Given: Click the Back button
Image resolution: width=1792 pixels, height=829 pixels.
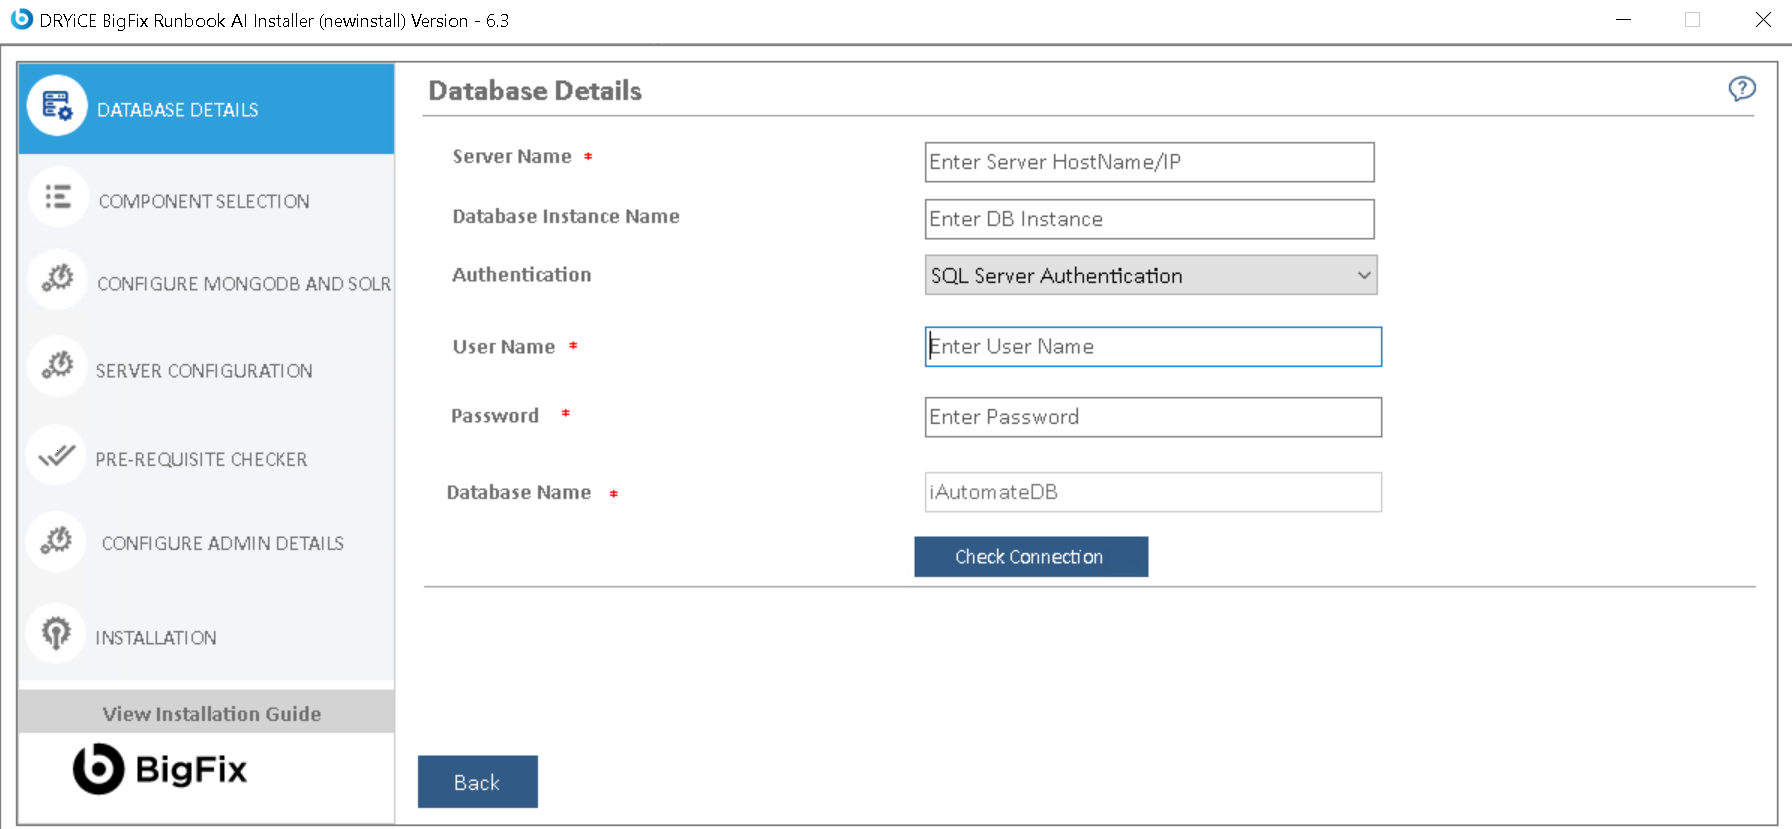Looking at the screenshot, I should tap(477, 782).
